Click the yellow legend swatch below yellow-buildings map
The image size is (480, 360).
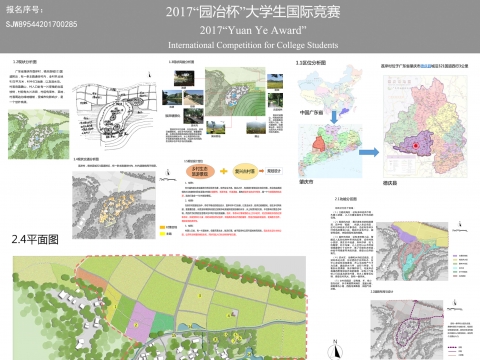(162, 234)
